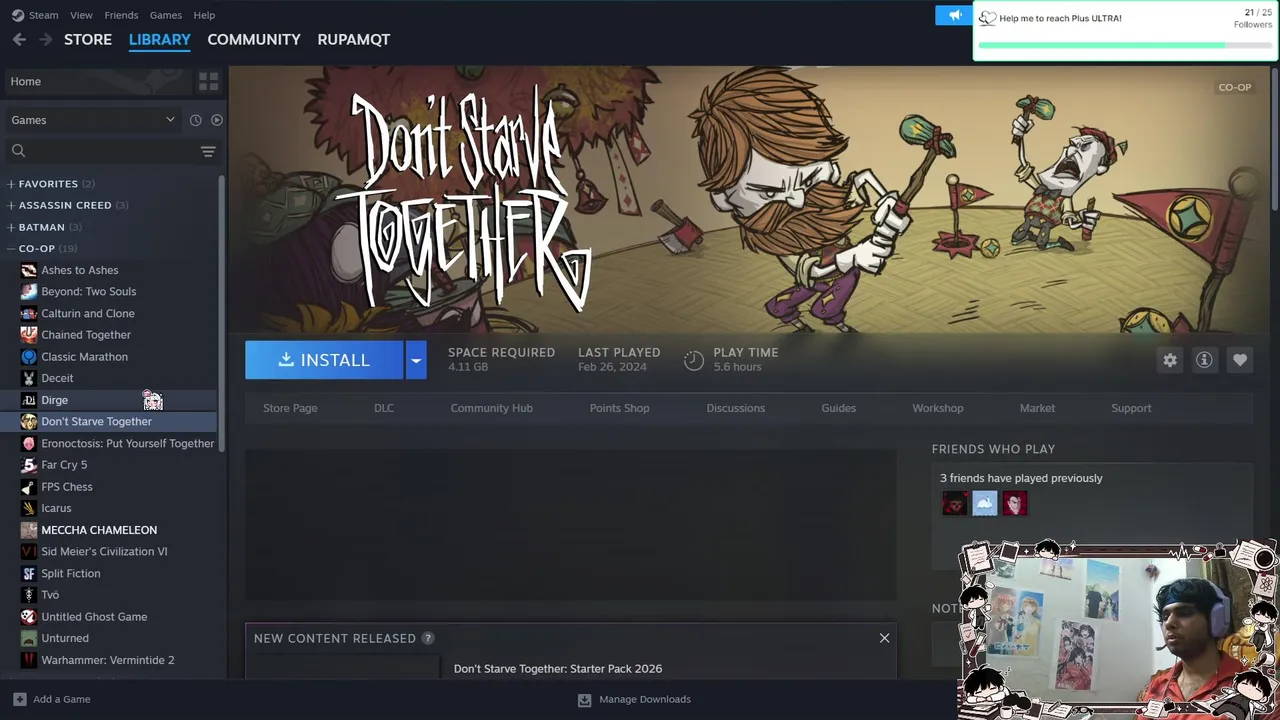Screen dimensions: 1280x720
Task: Click the Warhammer: Vermintide 2 icon
Action: click(x=29, y=660)
